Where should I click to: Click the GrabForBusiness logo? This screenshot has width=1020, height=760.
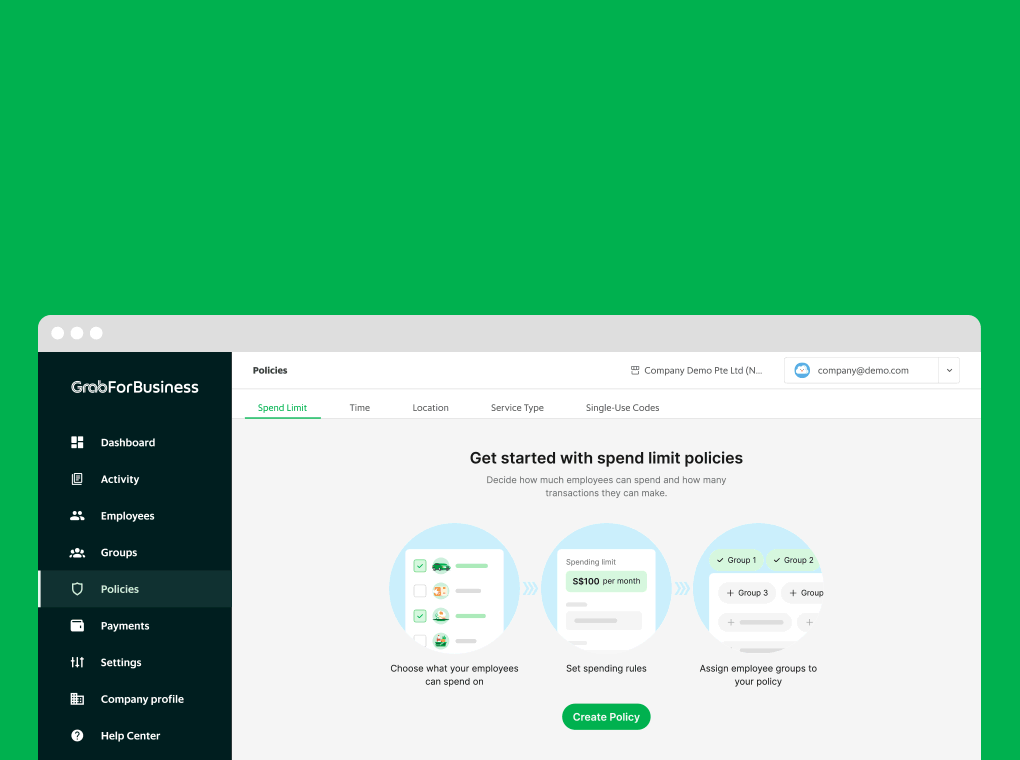(135, 386)
